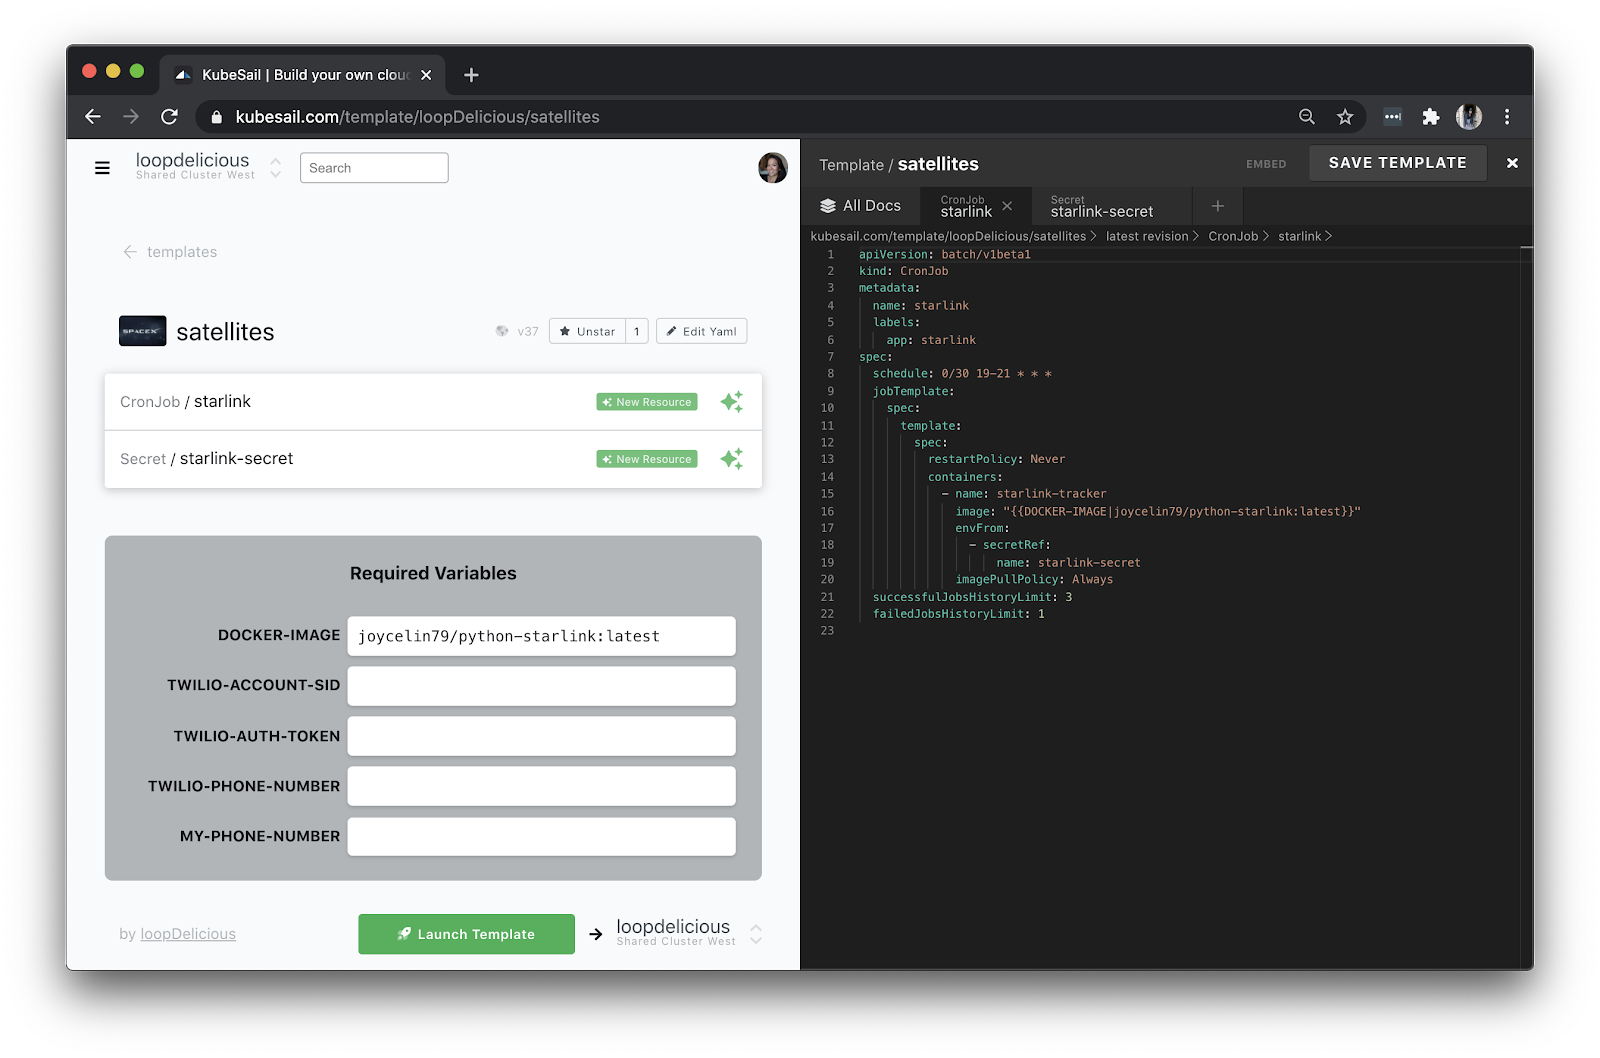Close the template editor panel
Viewport: 1600px width, 1058px height.
click(x=1512, y=163)
